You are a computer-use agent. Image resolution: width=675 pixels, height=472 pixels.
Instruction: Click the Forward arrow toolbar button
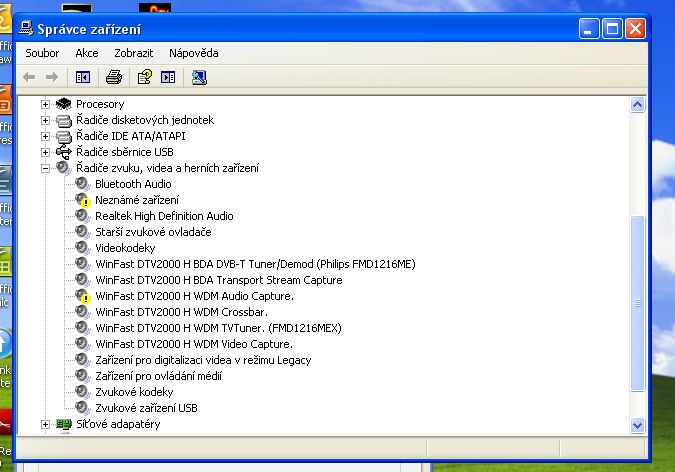[x=52, y=78]
